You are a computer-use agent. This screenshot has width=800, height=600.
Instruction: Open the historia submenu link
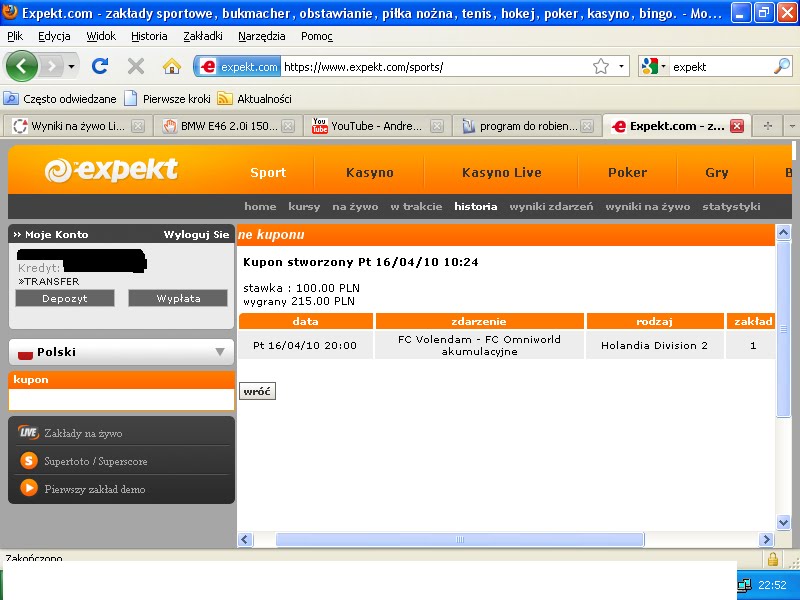pos(476,207)
